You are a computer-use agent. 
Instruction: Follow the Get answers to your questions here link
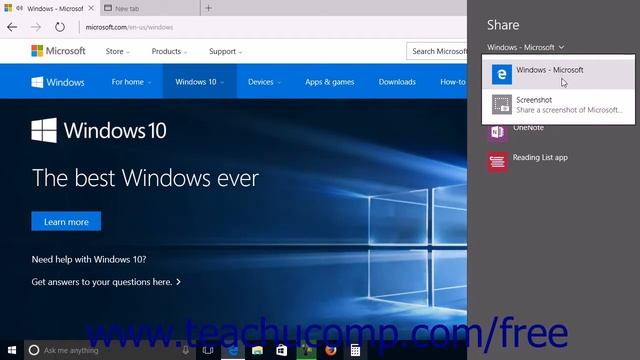(106, 282)
